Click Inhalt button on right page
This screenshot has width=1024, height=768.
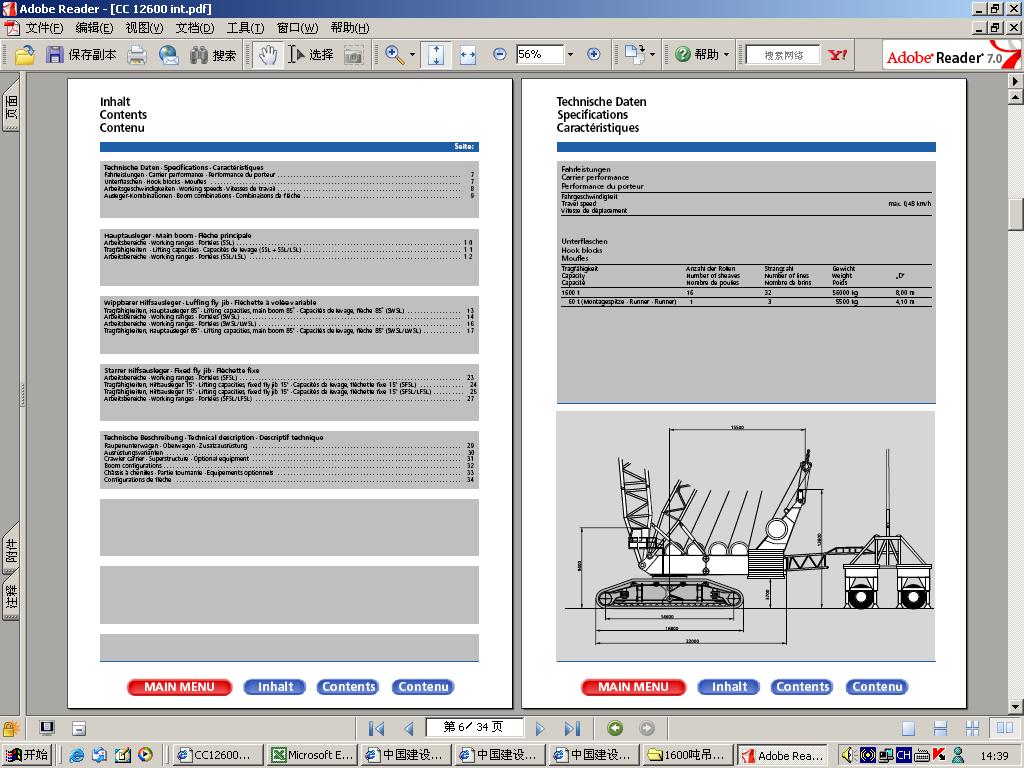(729, 687)
